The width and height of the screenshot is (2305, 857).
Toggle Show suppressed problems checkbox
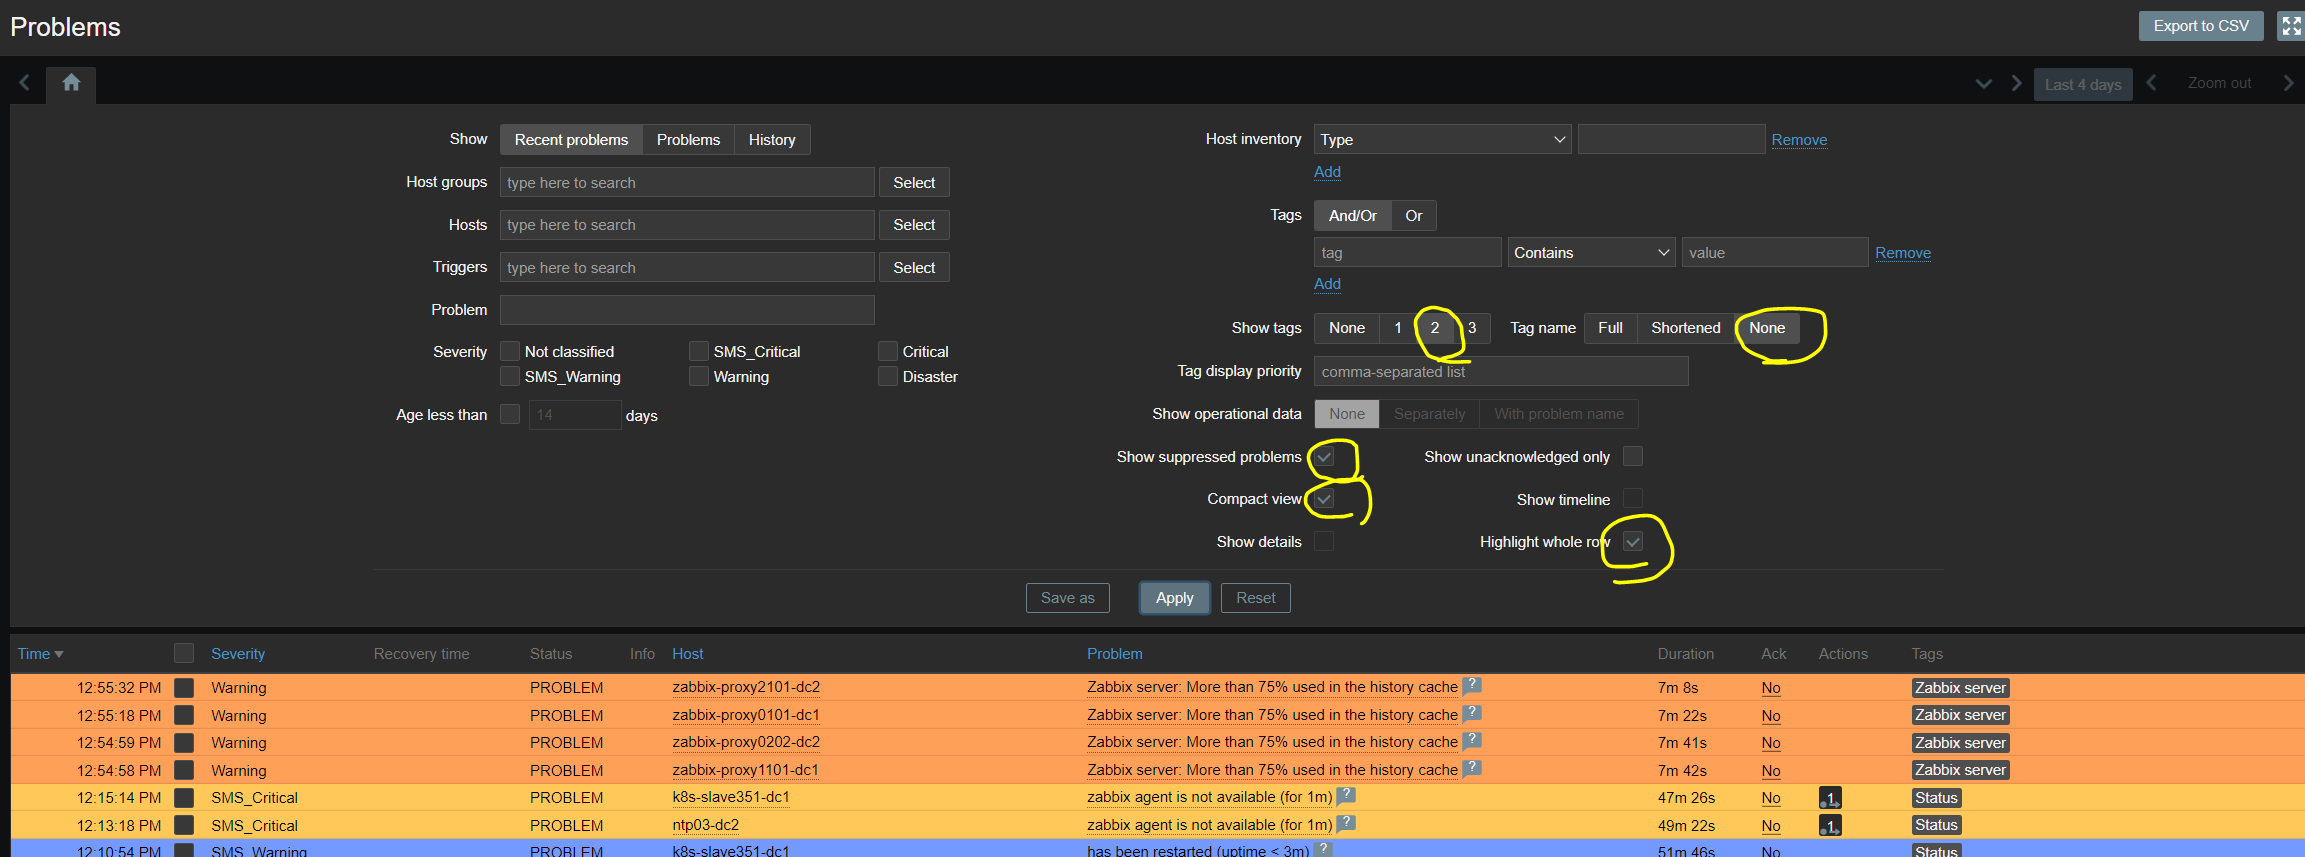(1324, 457)
